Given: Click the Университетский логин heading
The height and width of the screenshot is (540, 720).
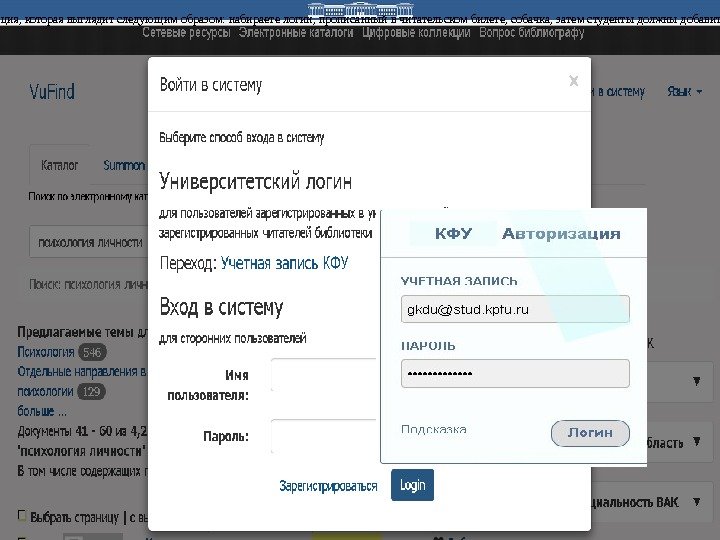Looking at the screenshot, I should [255, 181].
